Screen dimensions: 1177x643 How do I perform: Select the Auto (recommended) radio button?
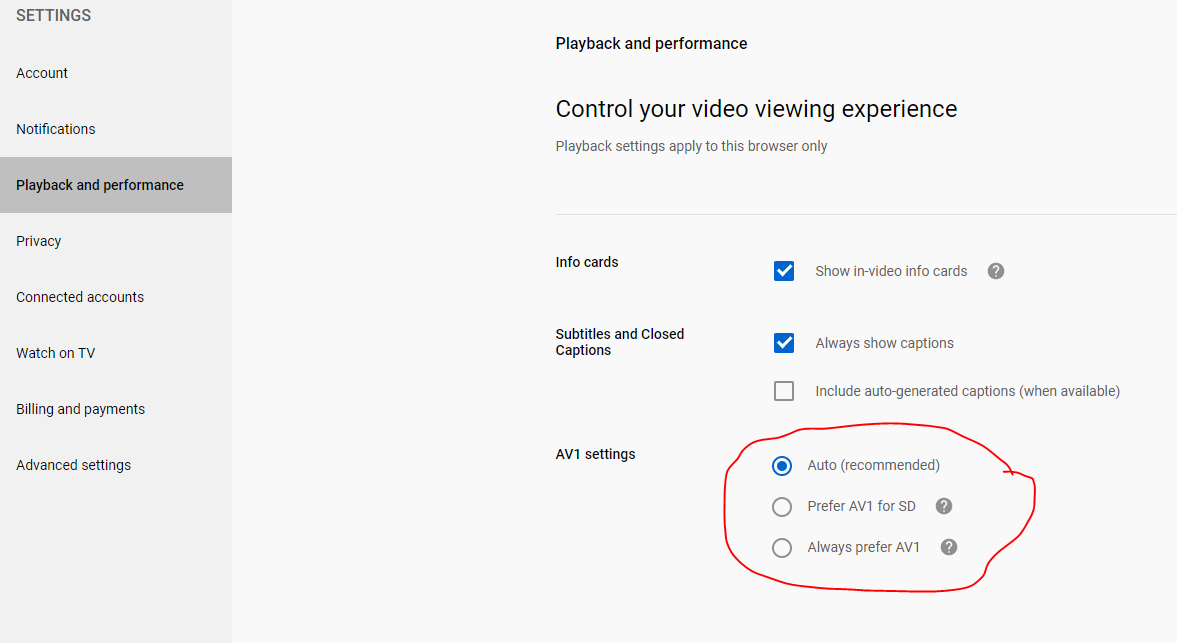click(782, 465)
